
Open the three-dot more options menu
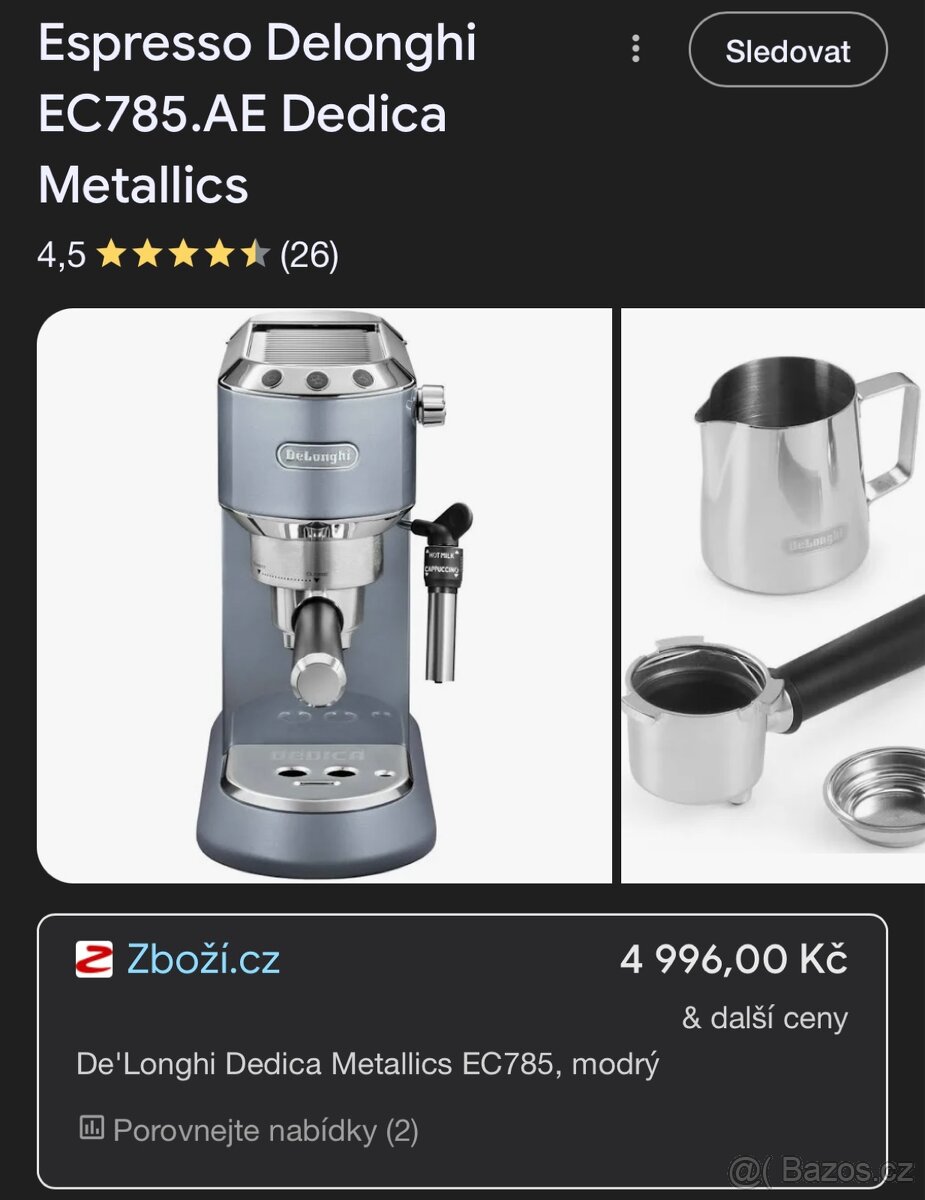point(635,49)
